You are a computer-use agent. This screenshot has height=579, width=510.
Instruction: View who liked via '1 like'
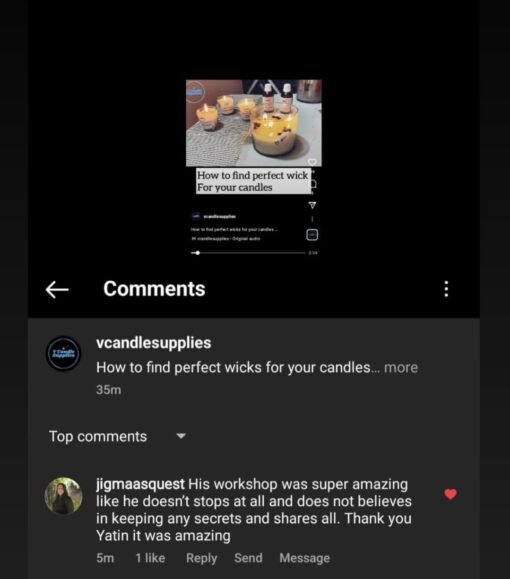[x=150, y=558]
